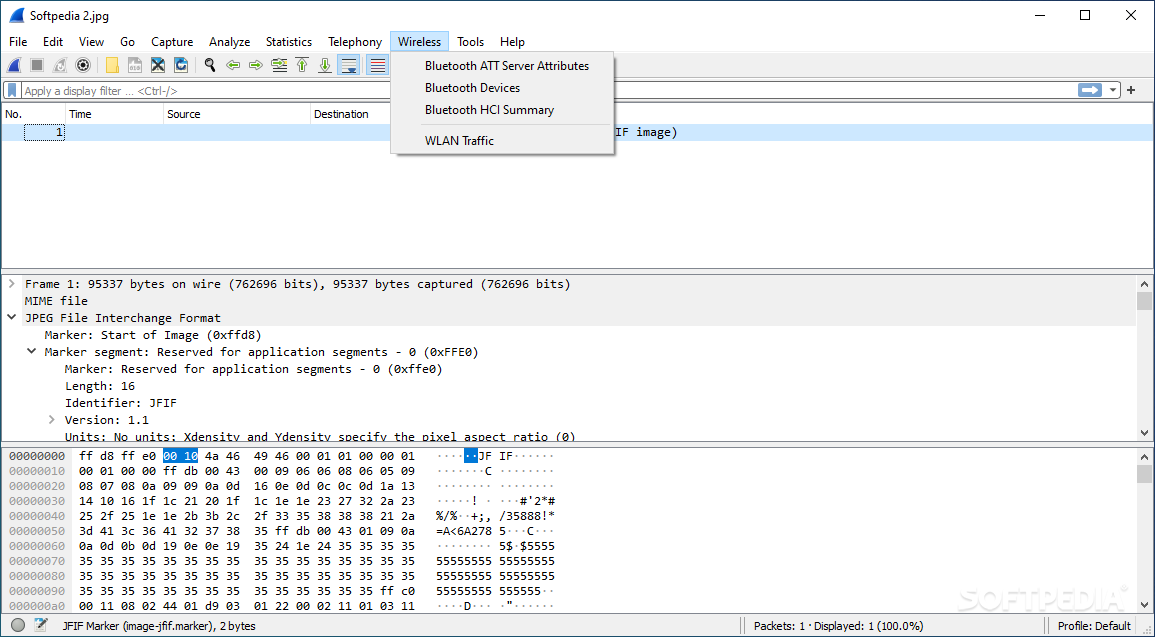The image size is (1155, 637).
Task: Click hex offset 00000050 row
Action: pos(37,530)
